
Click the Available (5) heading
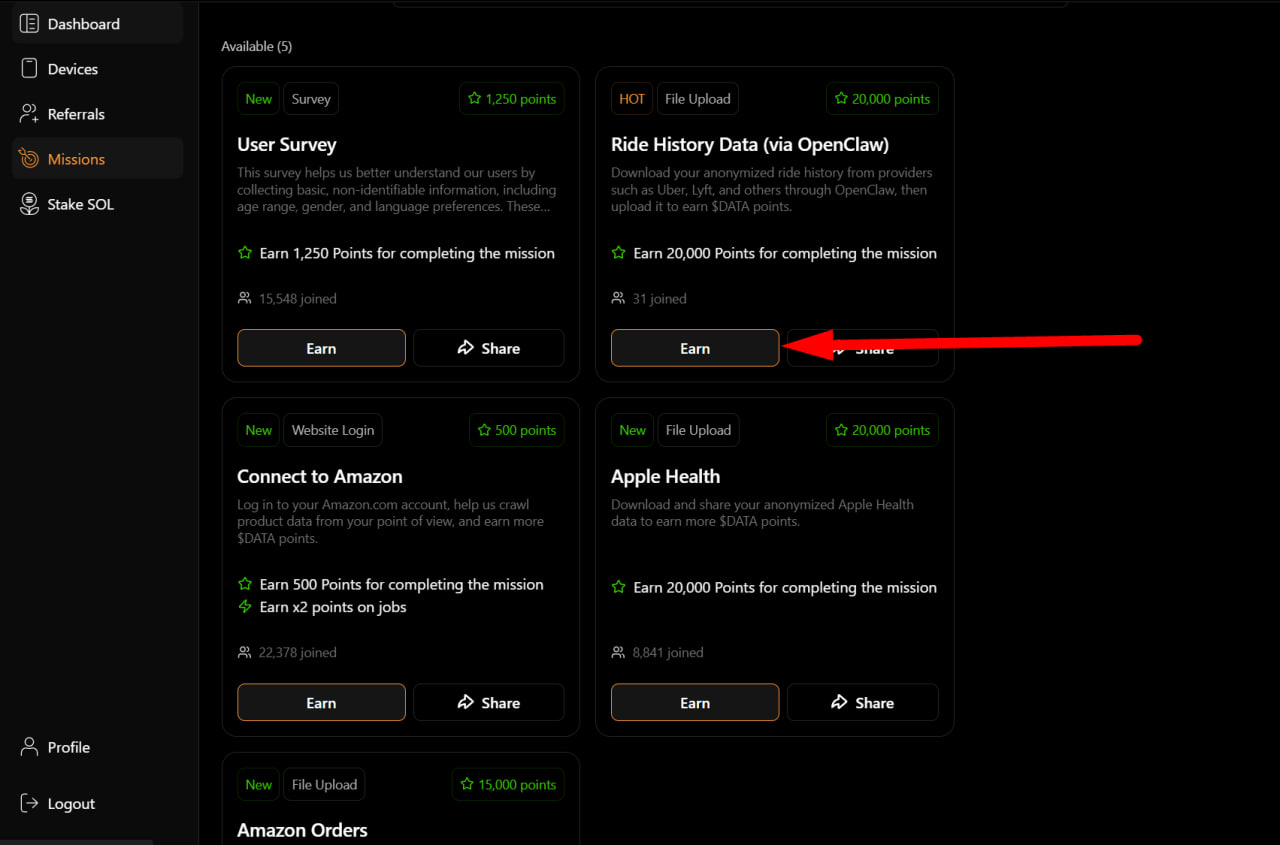pyautogui.click(x=257, y=46)
